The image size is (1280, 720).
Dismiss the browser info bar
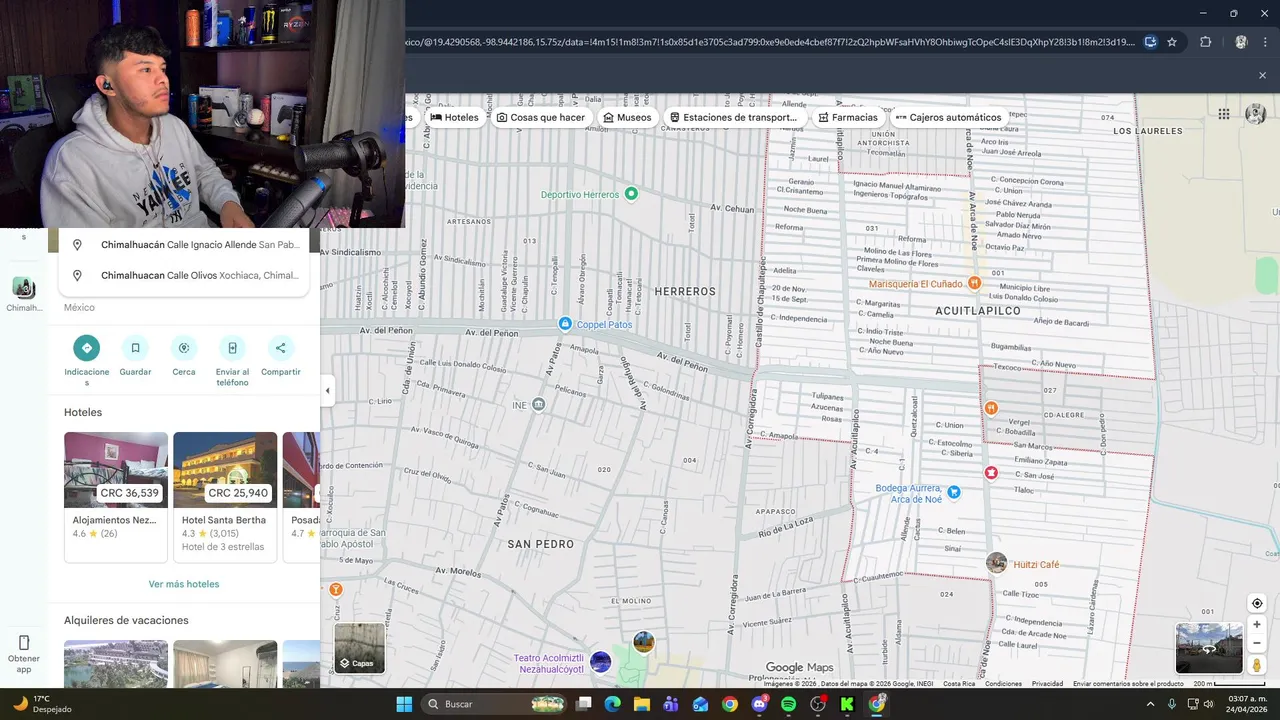1262,75
